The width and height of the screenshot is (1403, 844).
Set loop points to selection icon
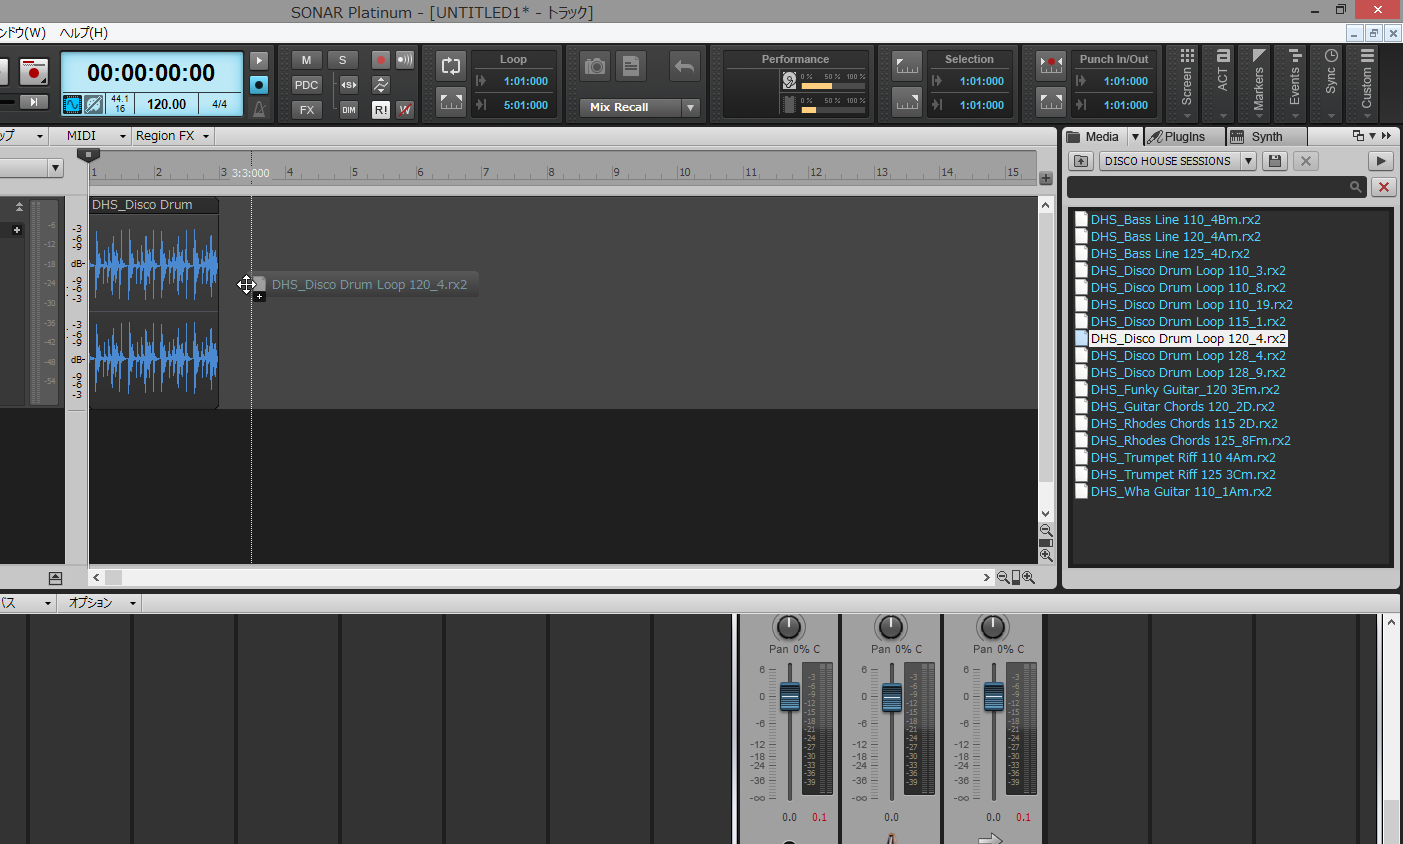451,102
